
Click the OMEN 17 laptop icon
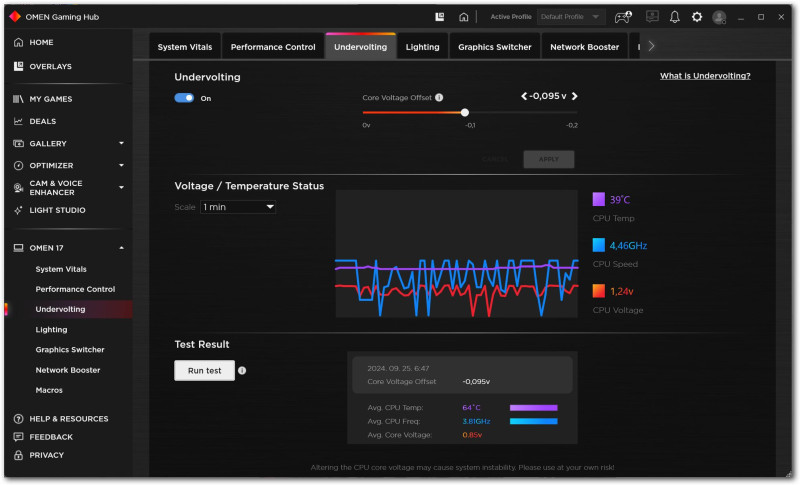point(18,248)
